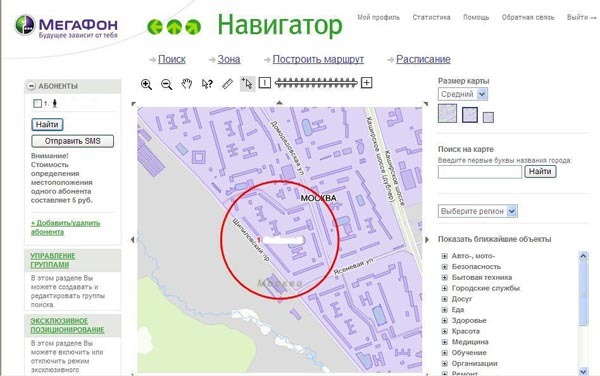Image resolution: width=600 pixels, height=376 pixels.
Task: Open Обратная связь menu item
Action: tap(528, 17)
